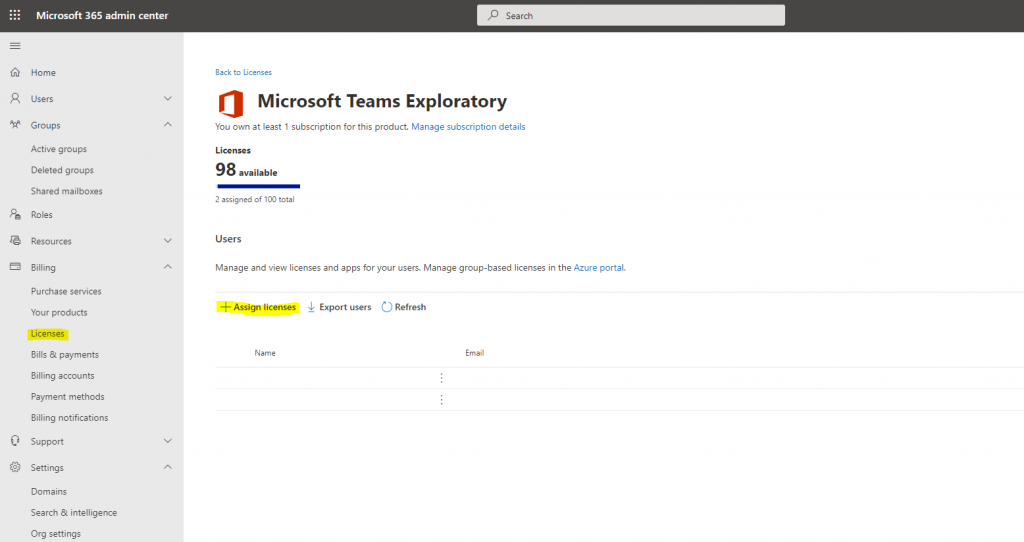Click the download arrow of Export users
This screenshot has height=542, width=1024.
point(312,307)
